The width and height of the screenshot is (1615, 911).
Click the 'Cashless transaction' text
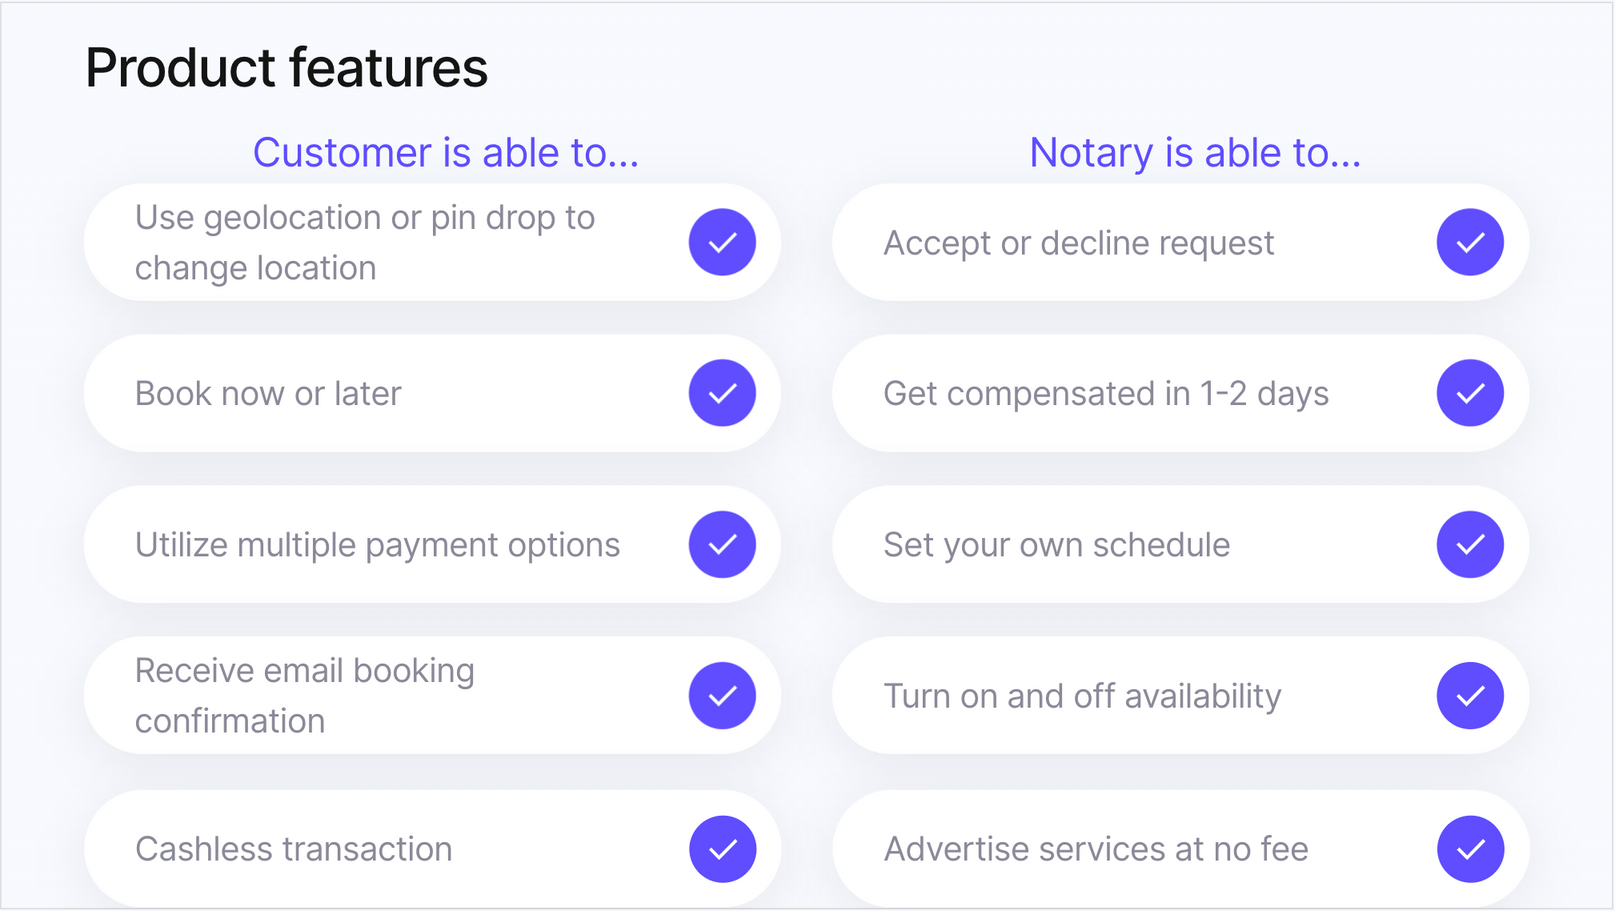(293, 849)
